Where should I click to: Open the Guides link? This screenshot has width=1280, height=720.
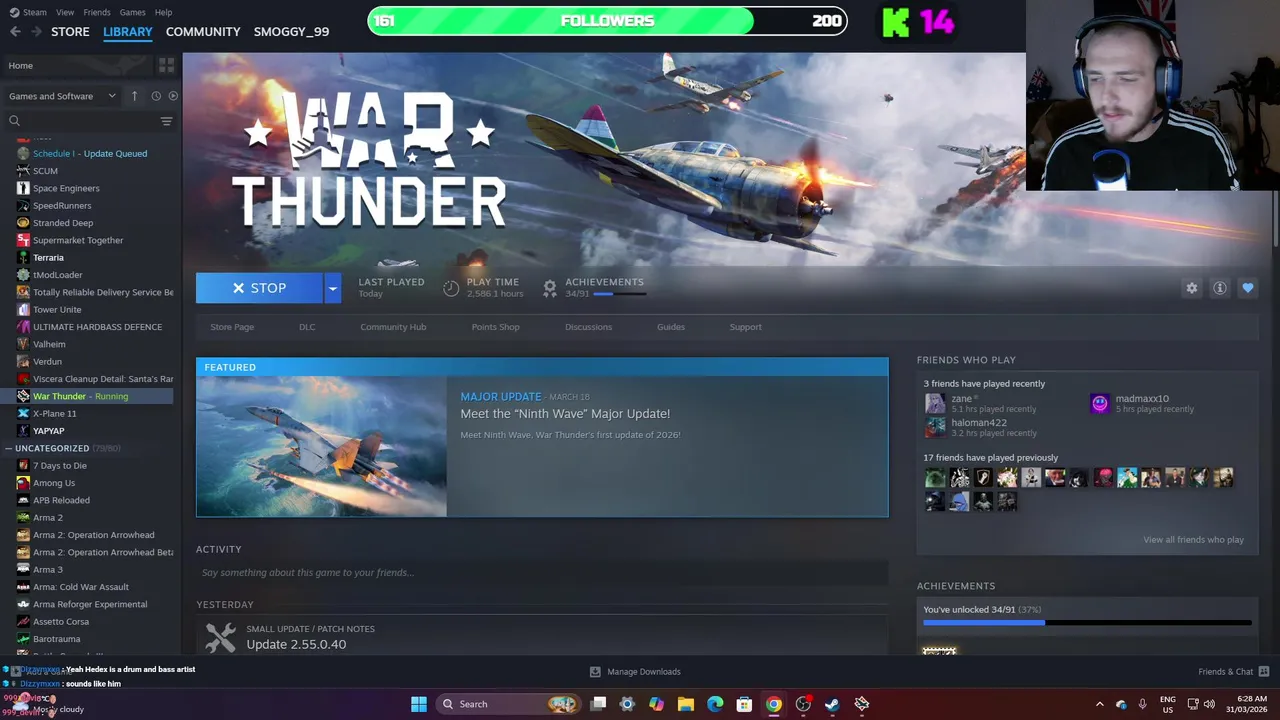click(x=671, y=327)
